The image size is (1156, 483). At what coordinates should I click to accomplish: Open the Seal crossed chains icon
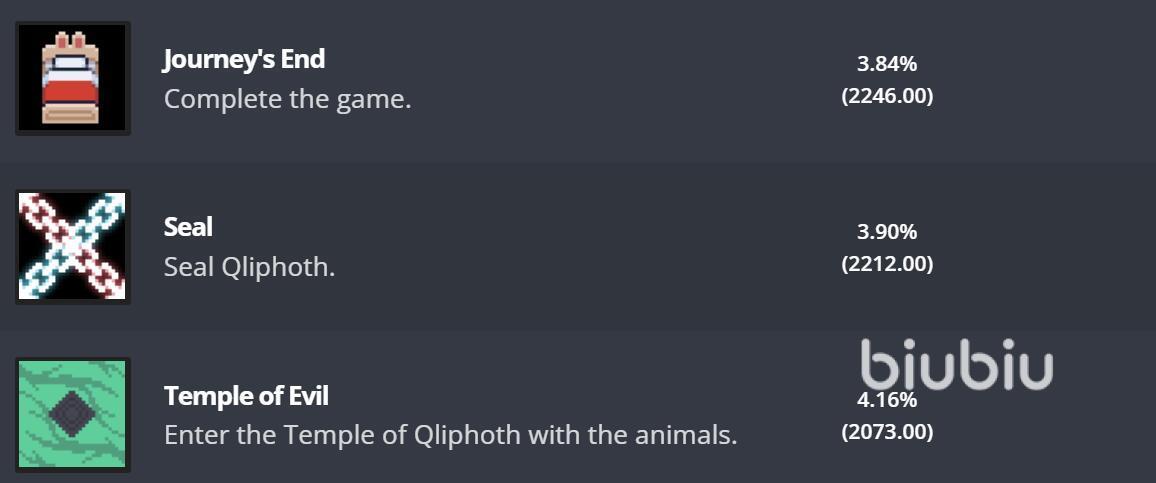[x=73, y=246]
